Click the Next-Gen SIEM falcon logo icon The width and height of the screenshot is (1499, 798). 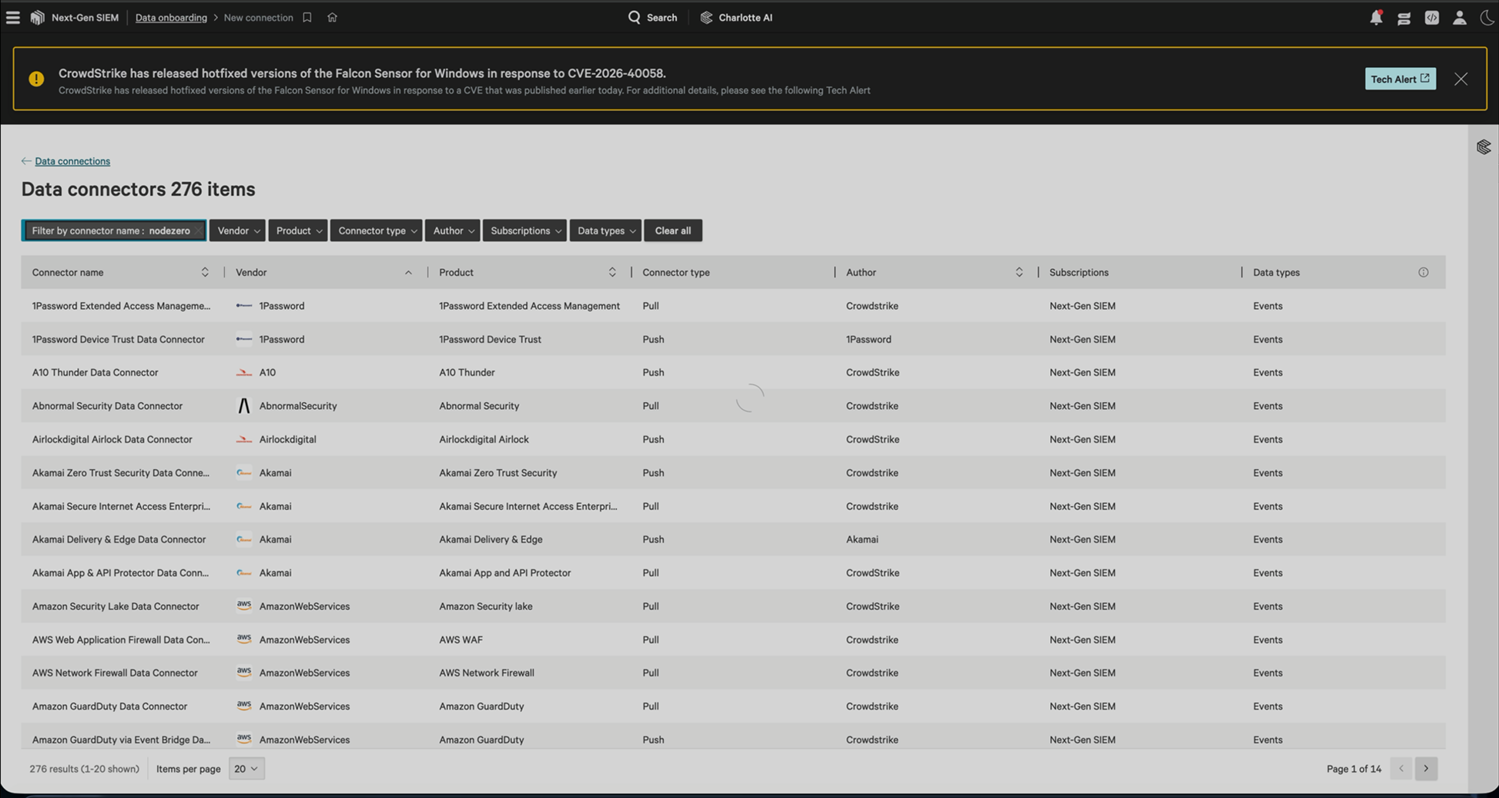tap(37, 17)
